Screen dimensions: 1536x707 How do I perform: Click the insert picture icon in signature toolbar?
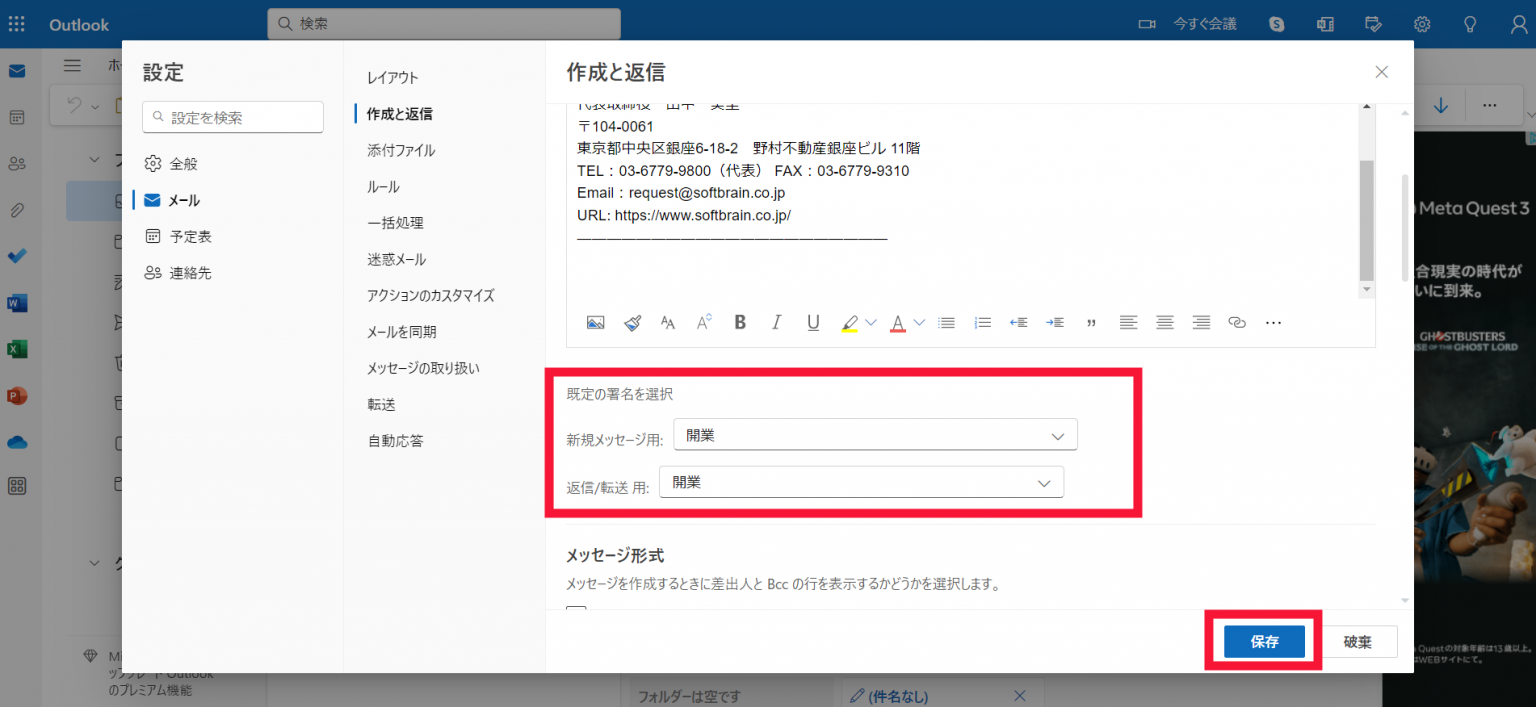coord(595,322)
